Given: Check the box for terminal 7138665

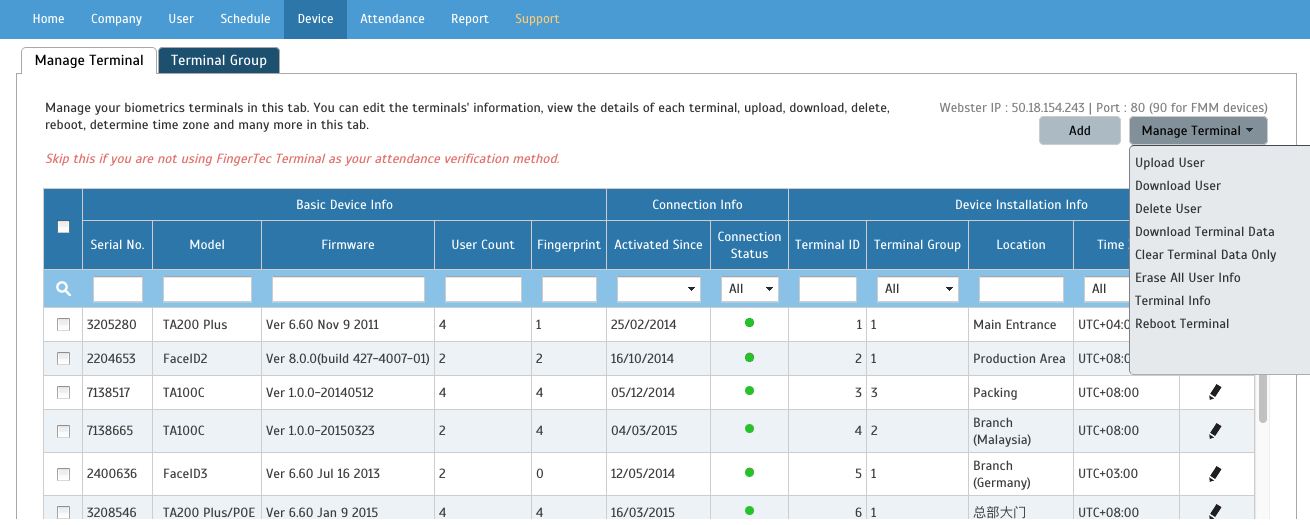Looking at the screenshot, I should click(x=63, y=431).
